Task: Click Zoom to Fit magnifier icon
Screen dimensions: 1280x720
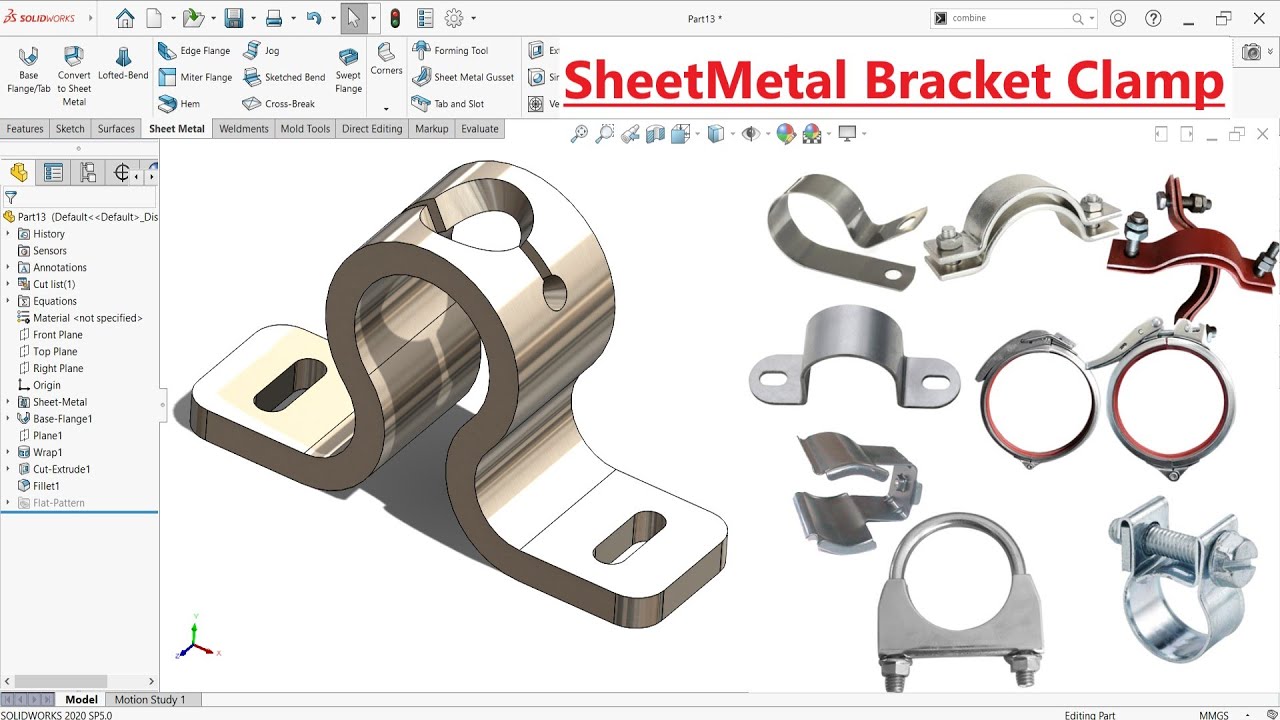Action: (579, 134)
